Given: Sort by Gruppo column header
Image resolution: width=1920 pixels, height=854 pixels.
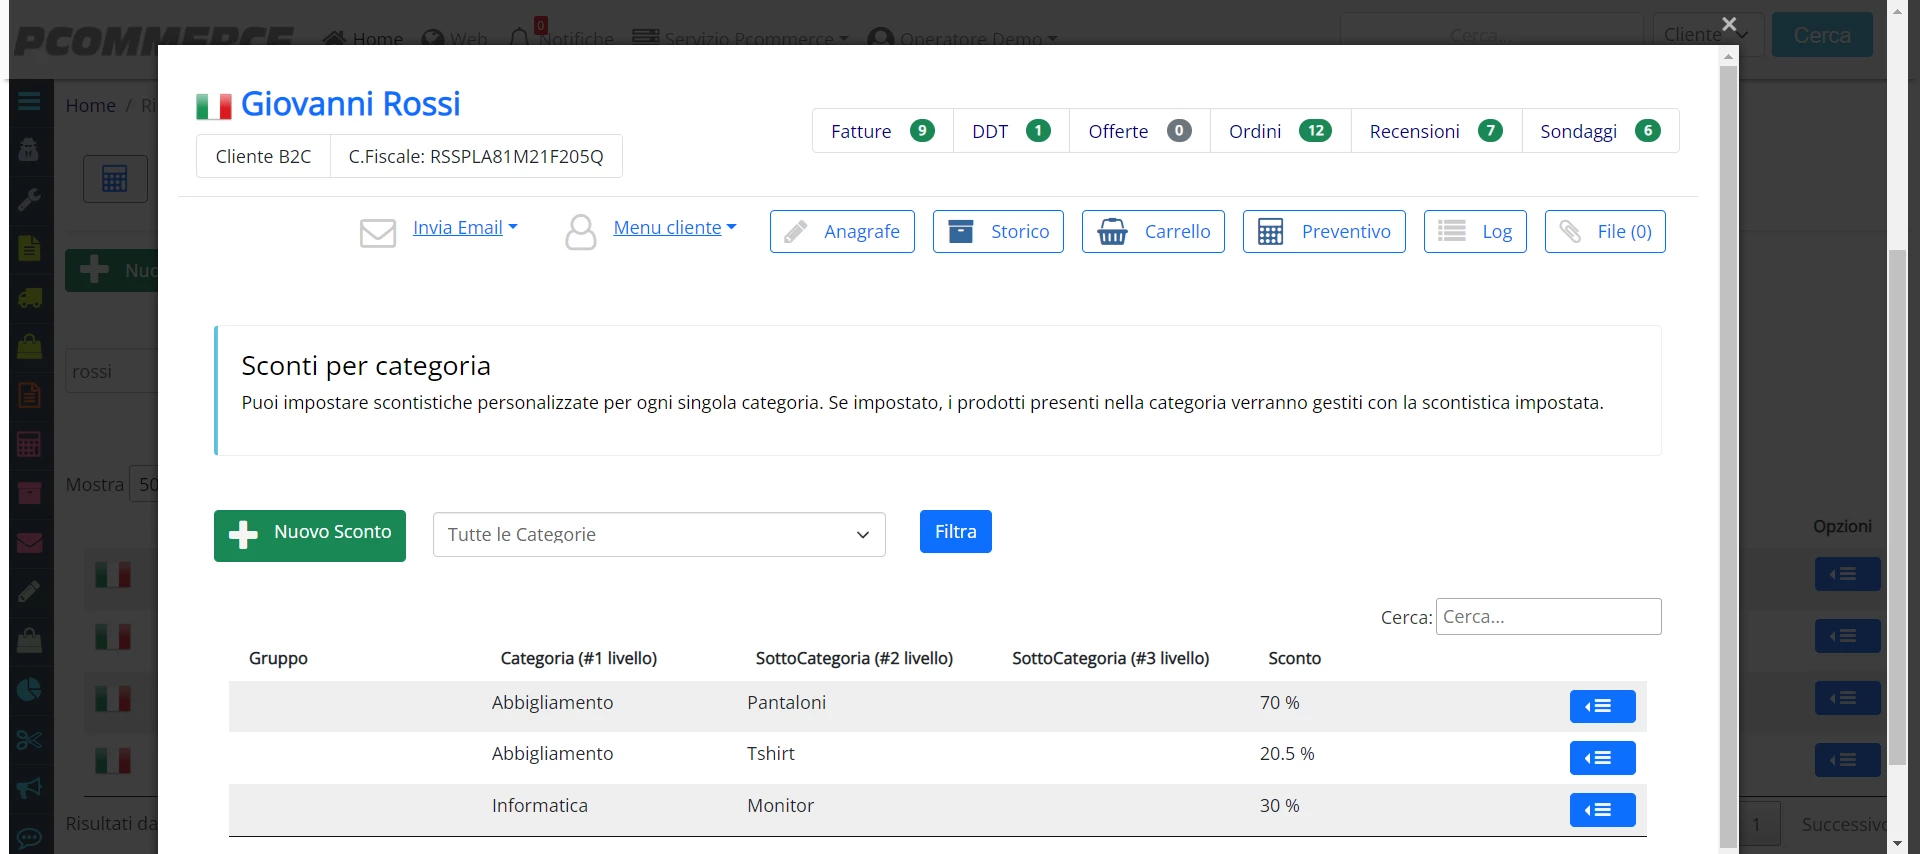Looking at the screenshot, I should (278, 658).
